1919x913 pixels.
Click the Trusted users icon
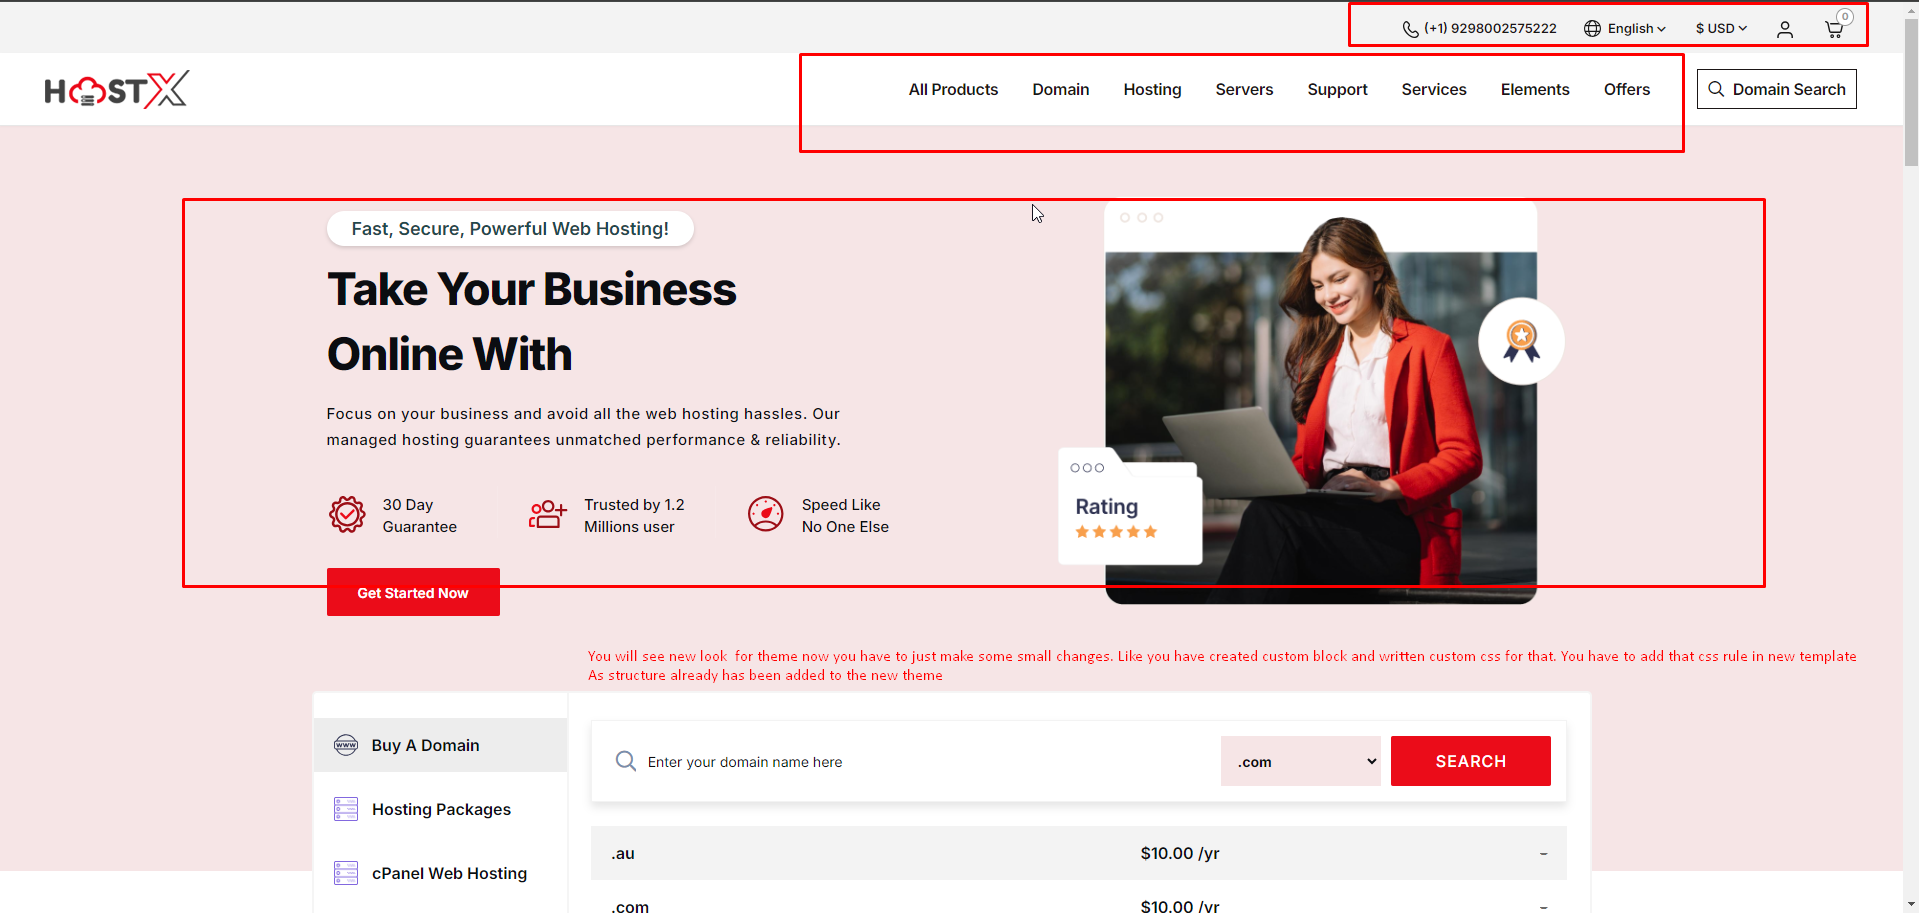pyautogui.click(x=547, y=515)
